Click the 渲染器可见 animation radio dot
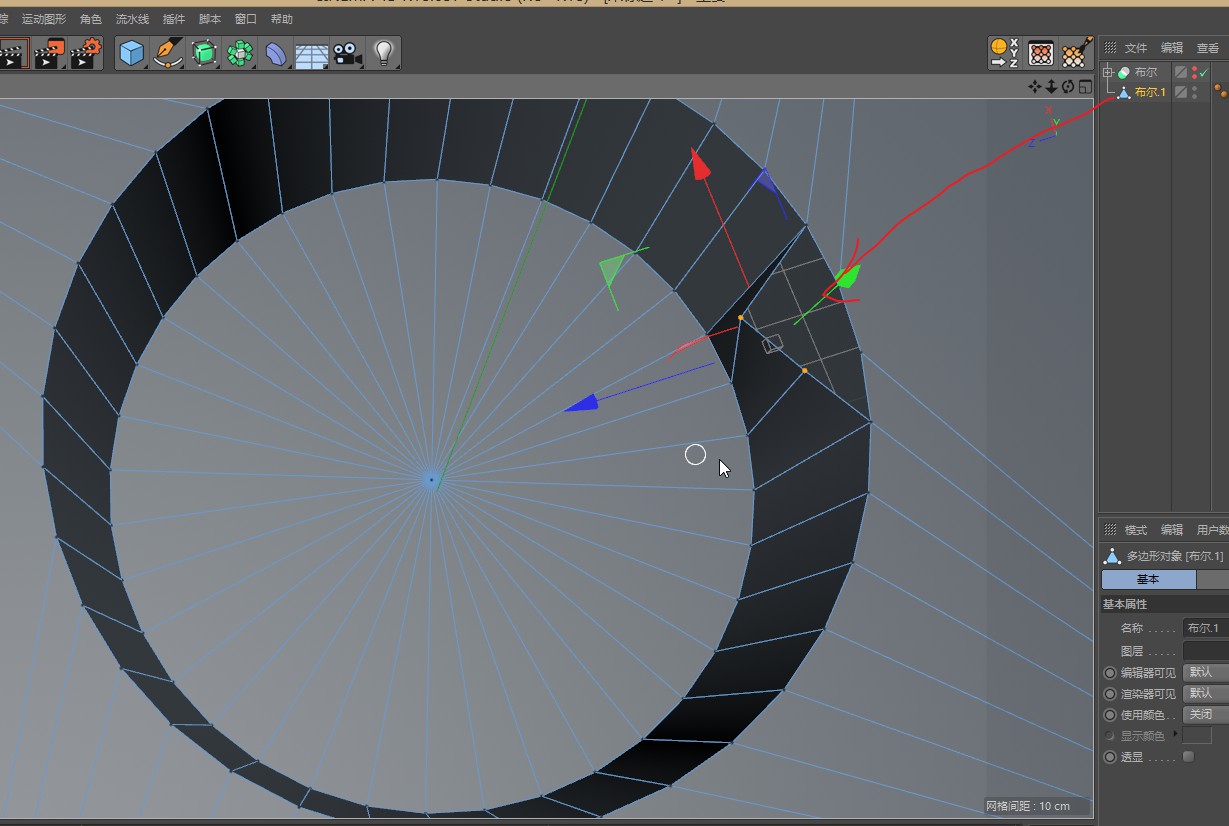 (1110, 693)
